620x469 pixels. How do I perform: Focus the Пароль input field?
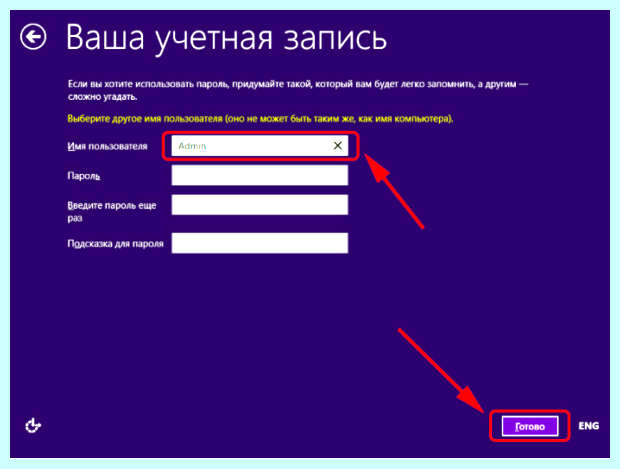[260, 175]
